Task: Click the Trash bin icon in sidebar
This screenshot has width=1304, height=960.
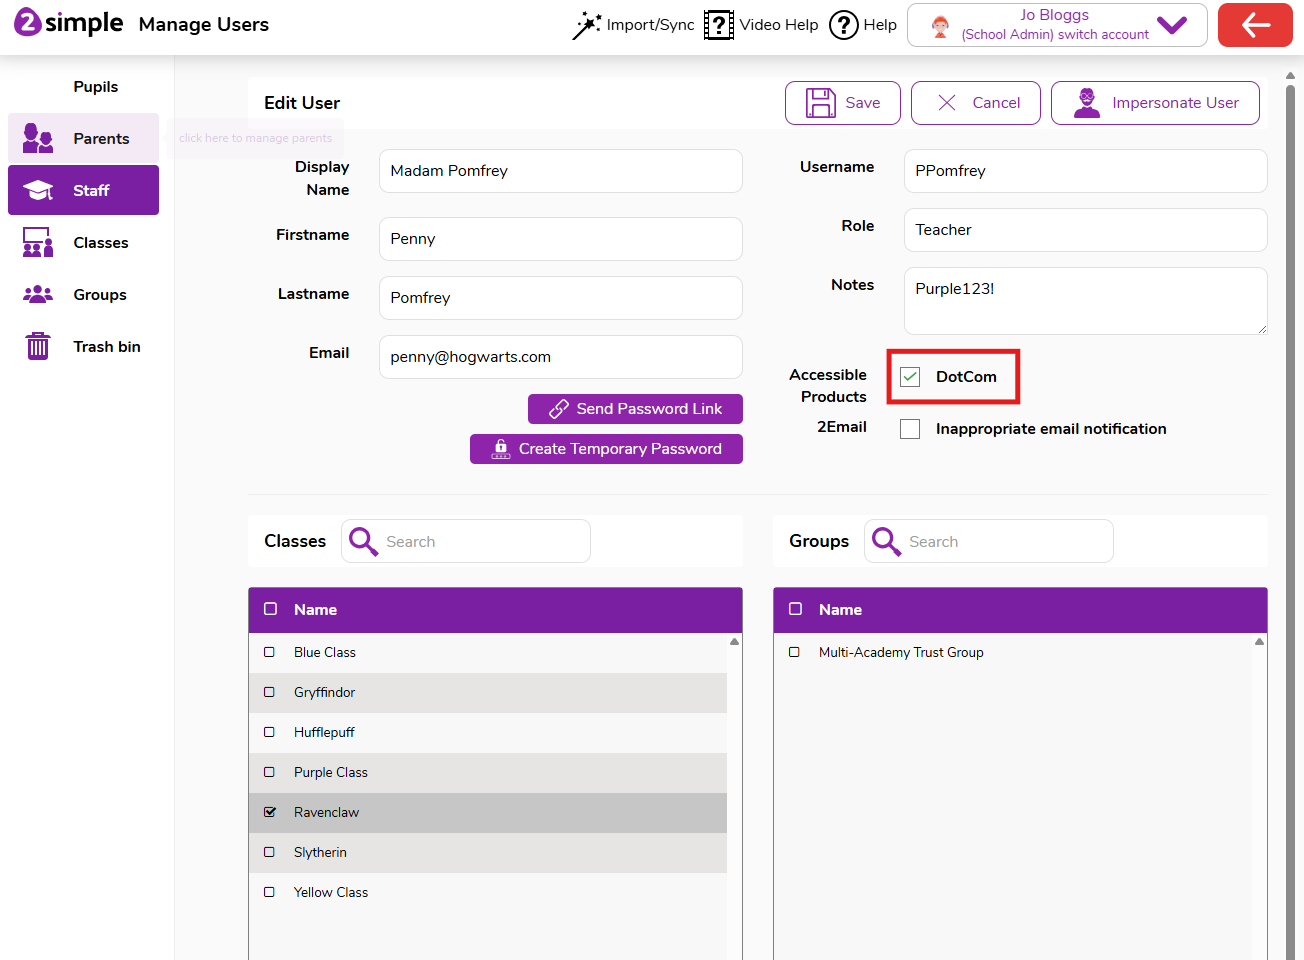Action: (x=38, y=346)
